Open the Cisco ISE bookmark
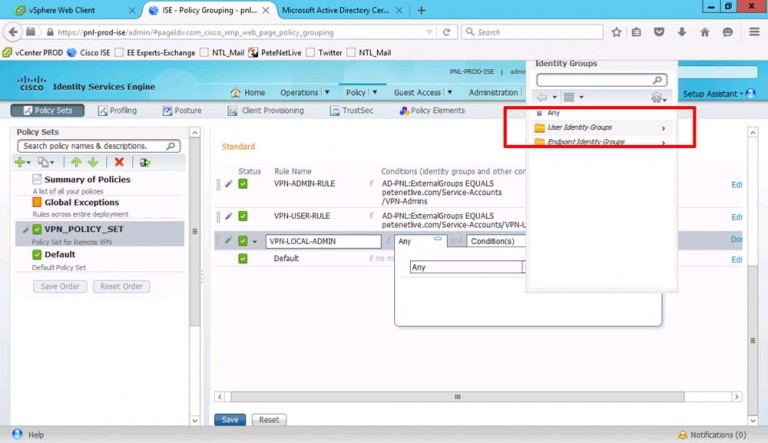 pos(89,52)
